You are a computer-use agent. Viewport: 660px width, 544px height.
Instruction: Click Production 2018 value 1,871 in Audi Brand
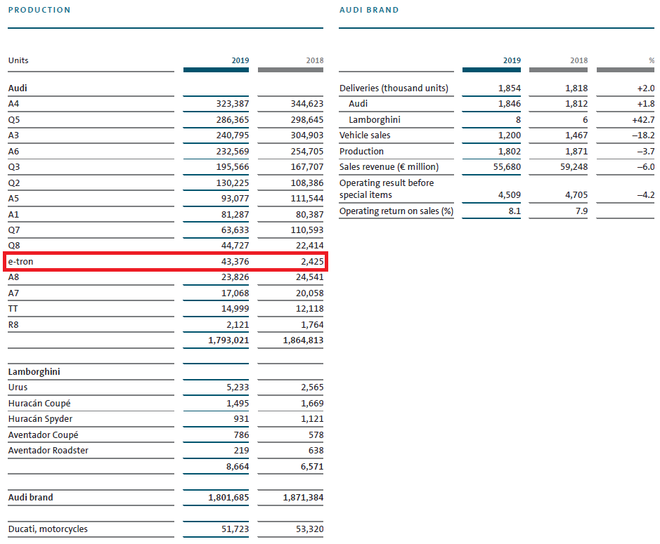click(x=576, y=151)
